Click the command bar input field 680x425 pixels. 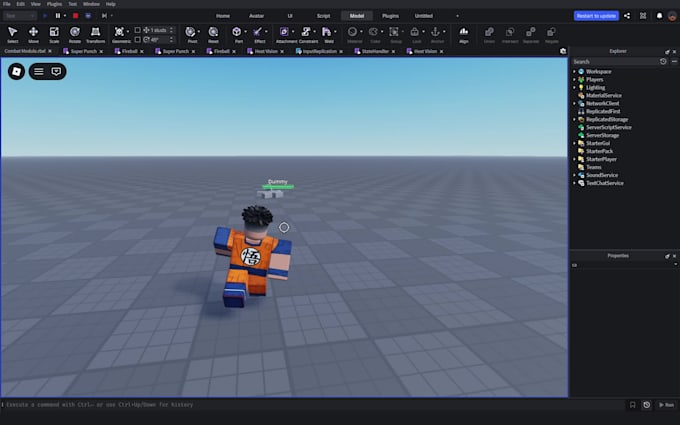(314, 405)
